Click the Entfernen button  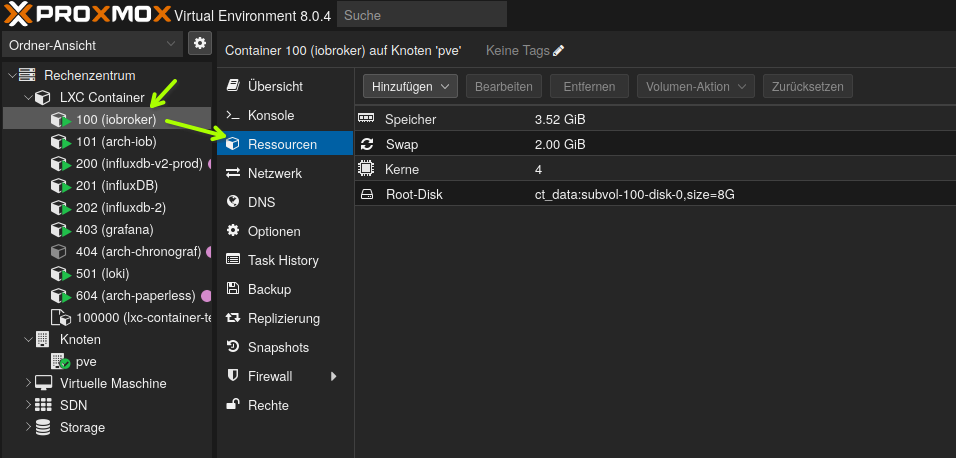pos(589,87)
